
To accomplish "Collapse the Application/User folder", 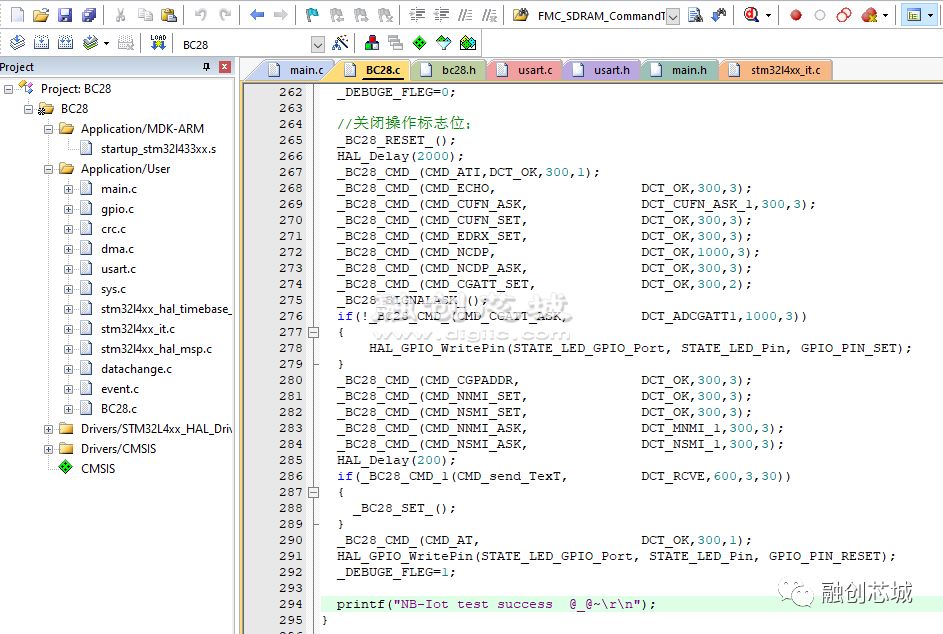I will point(48,170).
